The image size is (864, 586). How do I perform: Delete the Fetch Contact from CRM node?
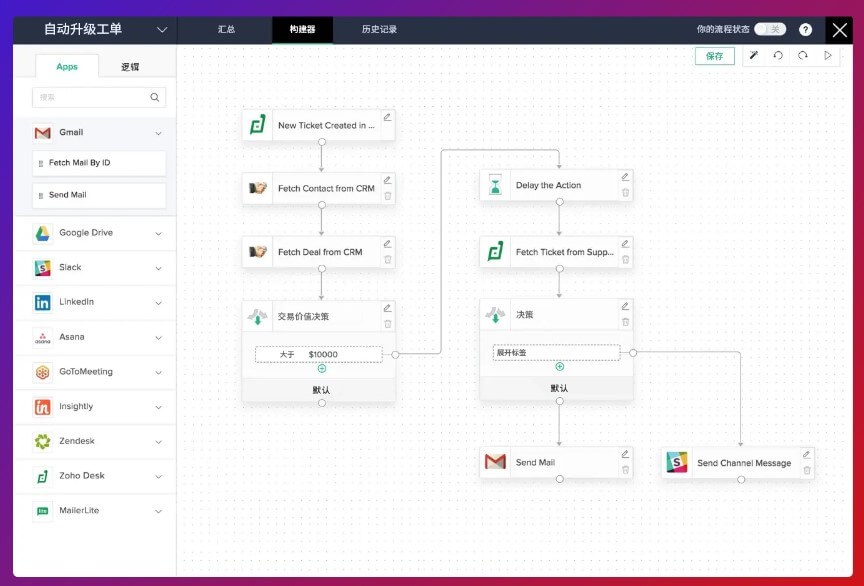tap(387, 196)
